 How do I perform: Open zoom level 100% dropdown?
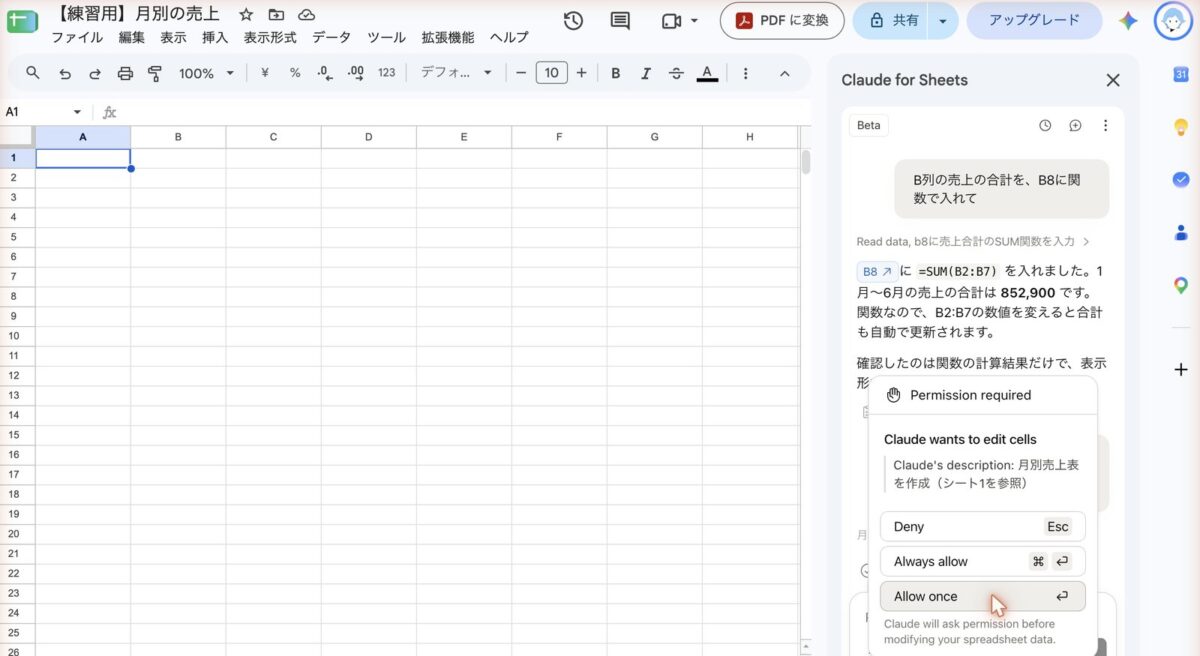click(x=206, y=73)
